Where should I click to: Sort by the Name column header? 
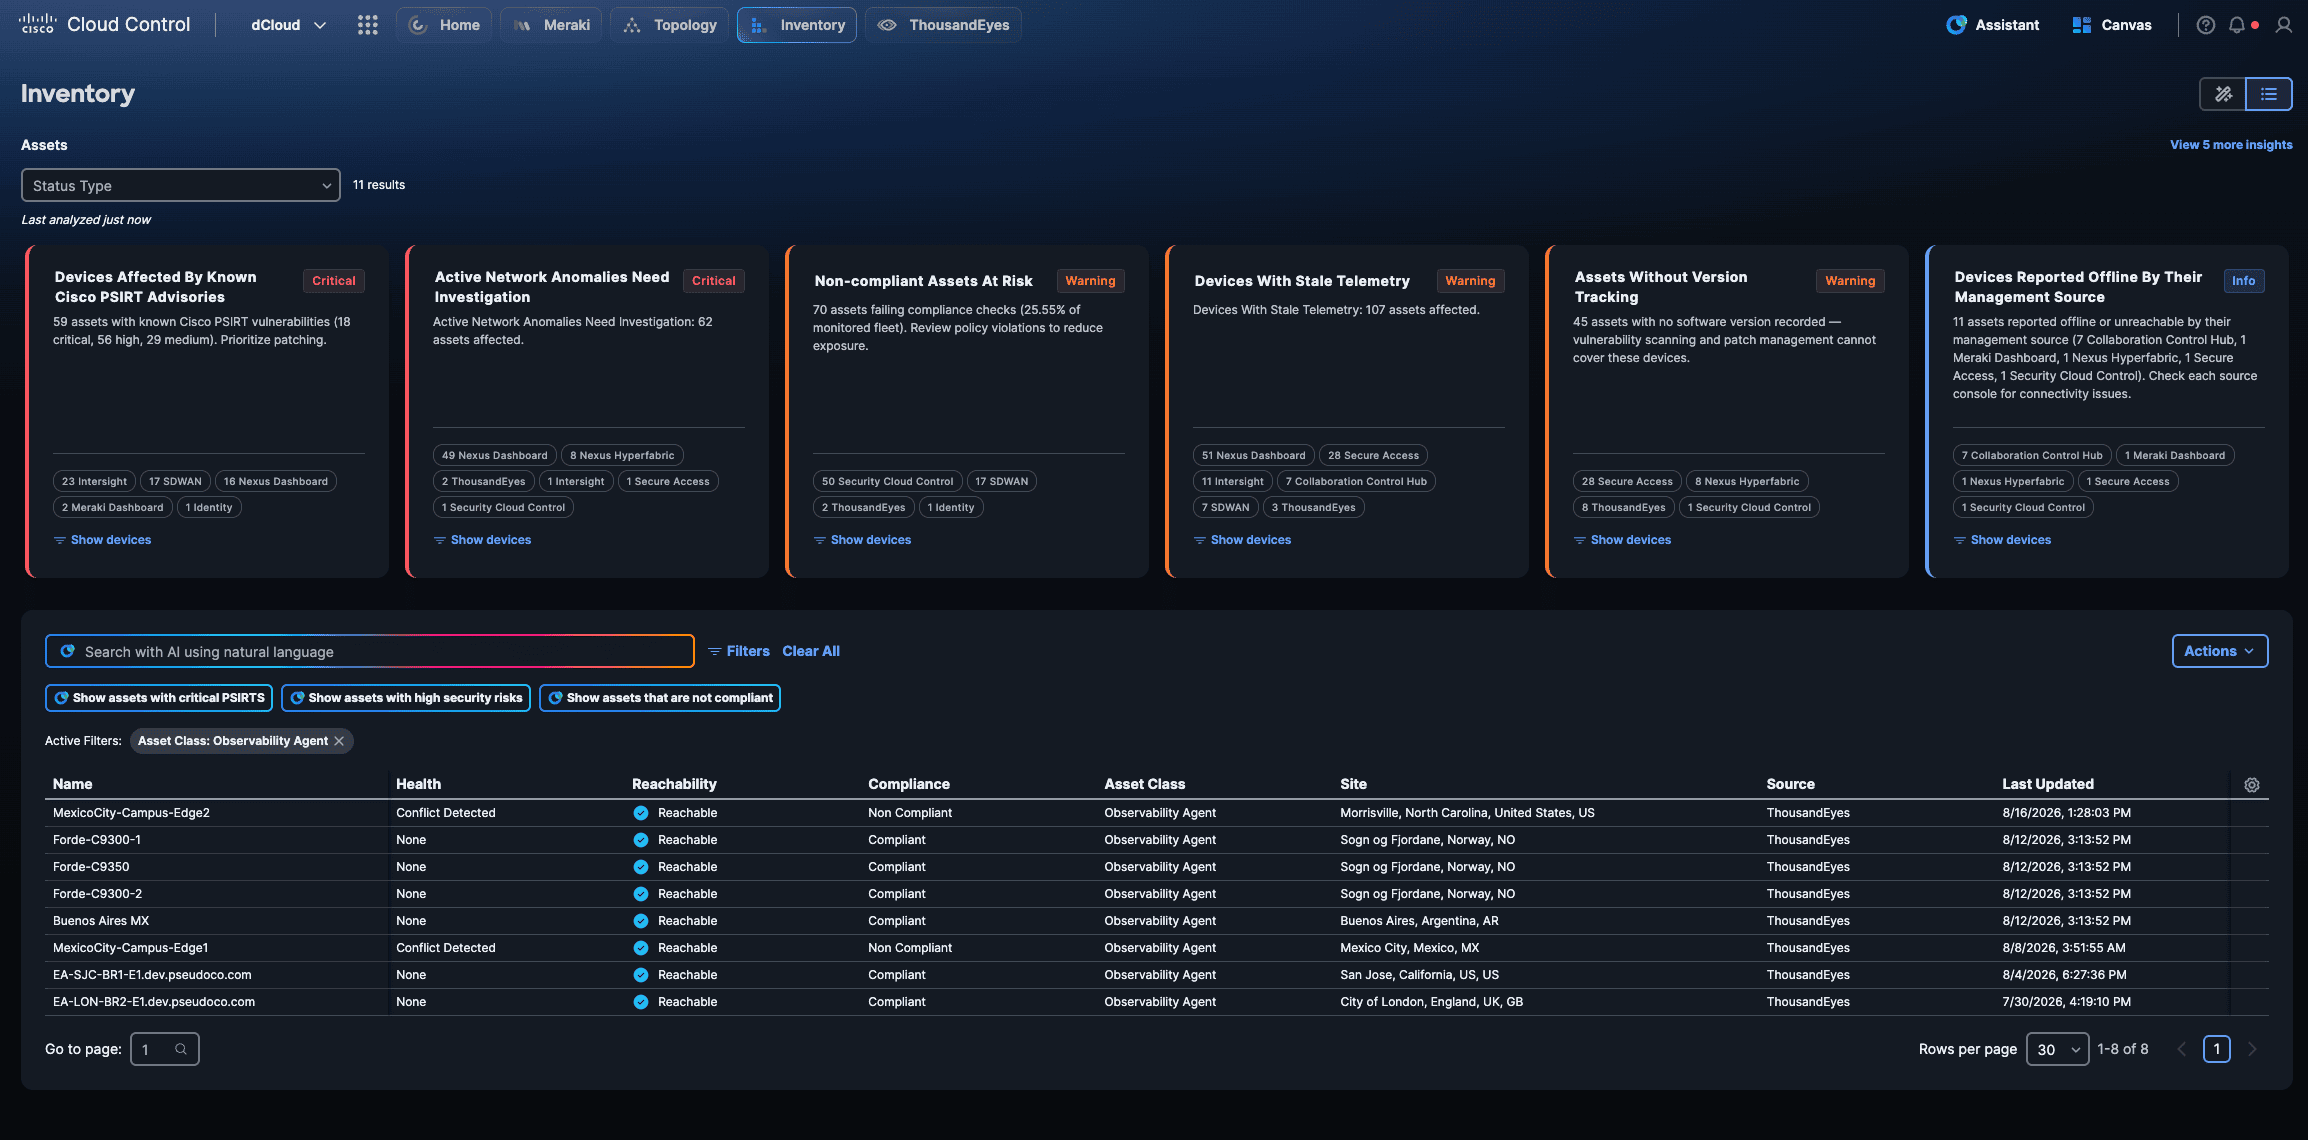(x=73, y=784)
